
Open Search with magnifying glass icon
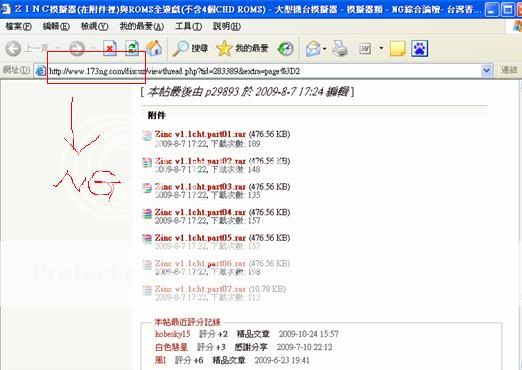pos(181,49)
